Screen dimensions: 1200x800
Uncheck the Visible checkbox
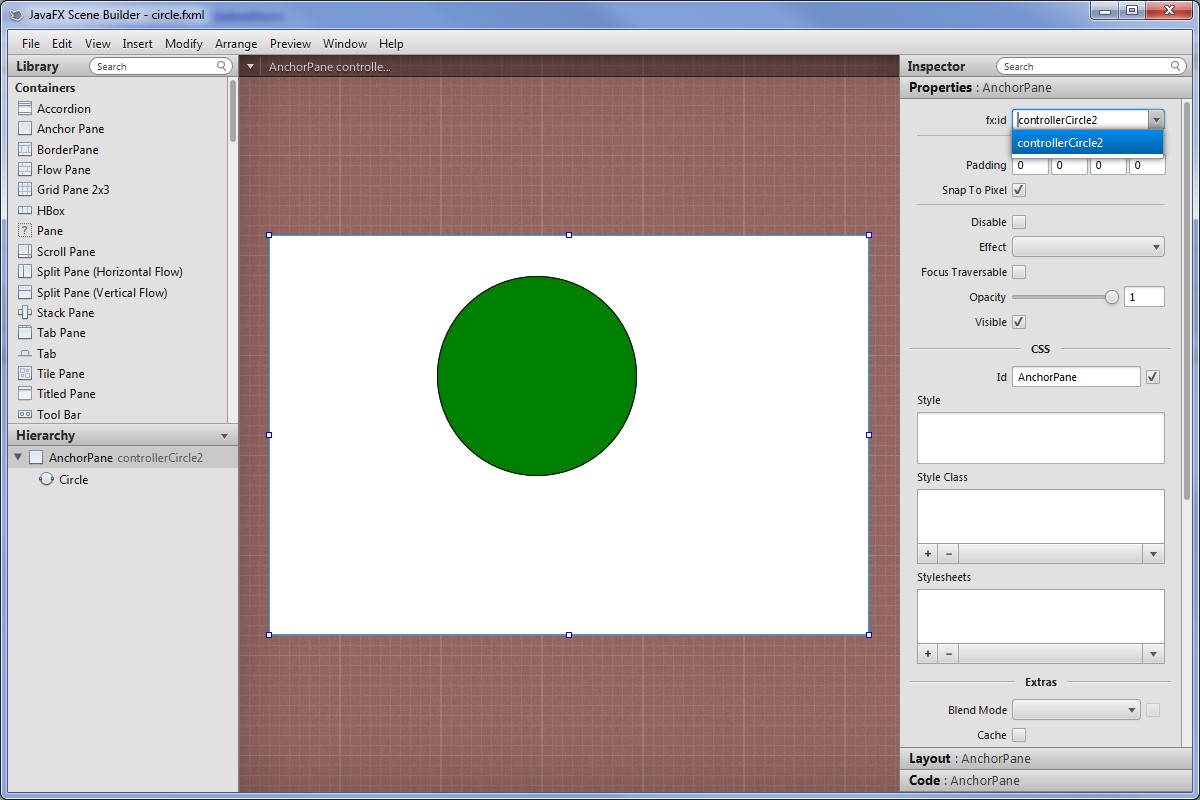[x=1019, y=322]
